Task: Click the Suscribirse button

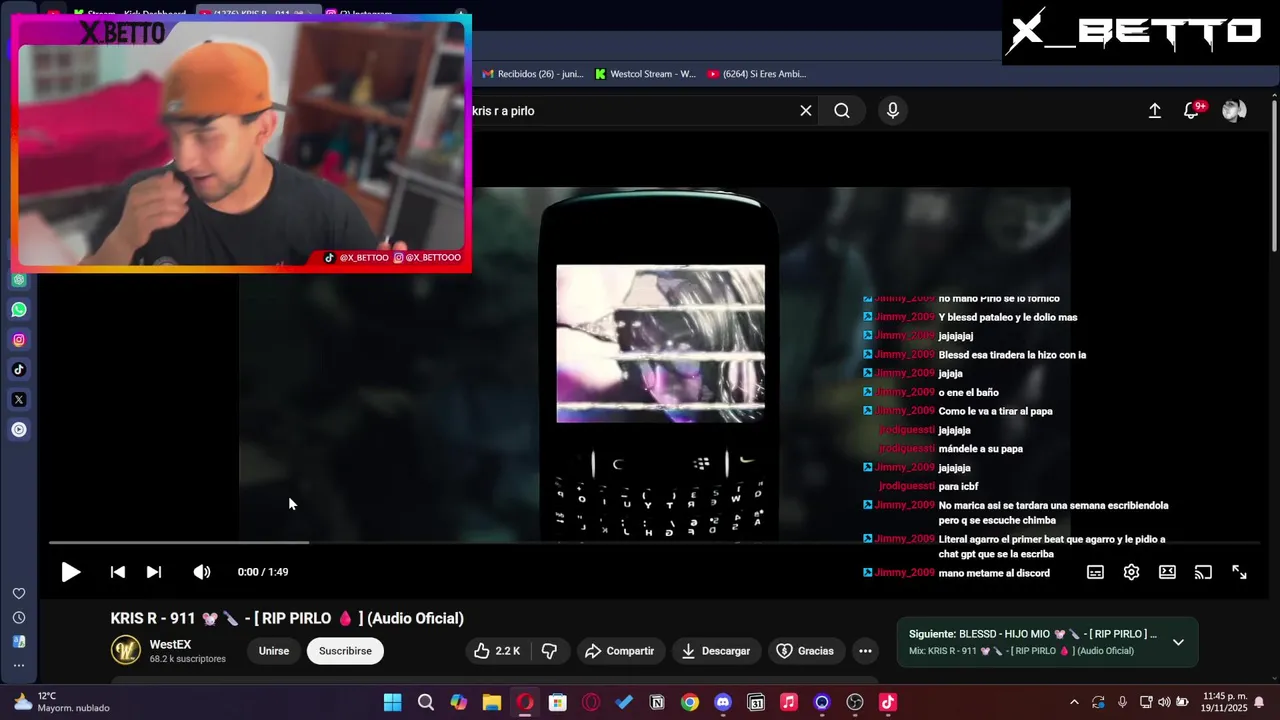Action: point(345,651)
